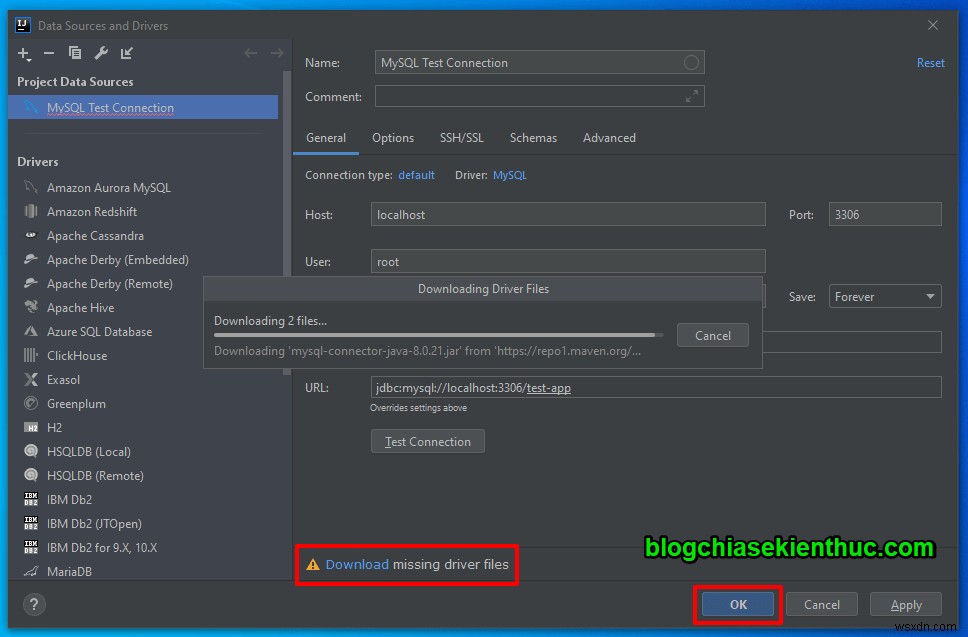Click the import data source arrow icon
This screenshot has height=637, width=968.
pyautogui.click(x=125, y=54)
